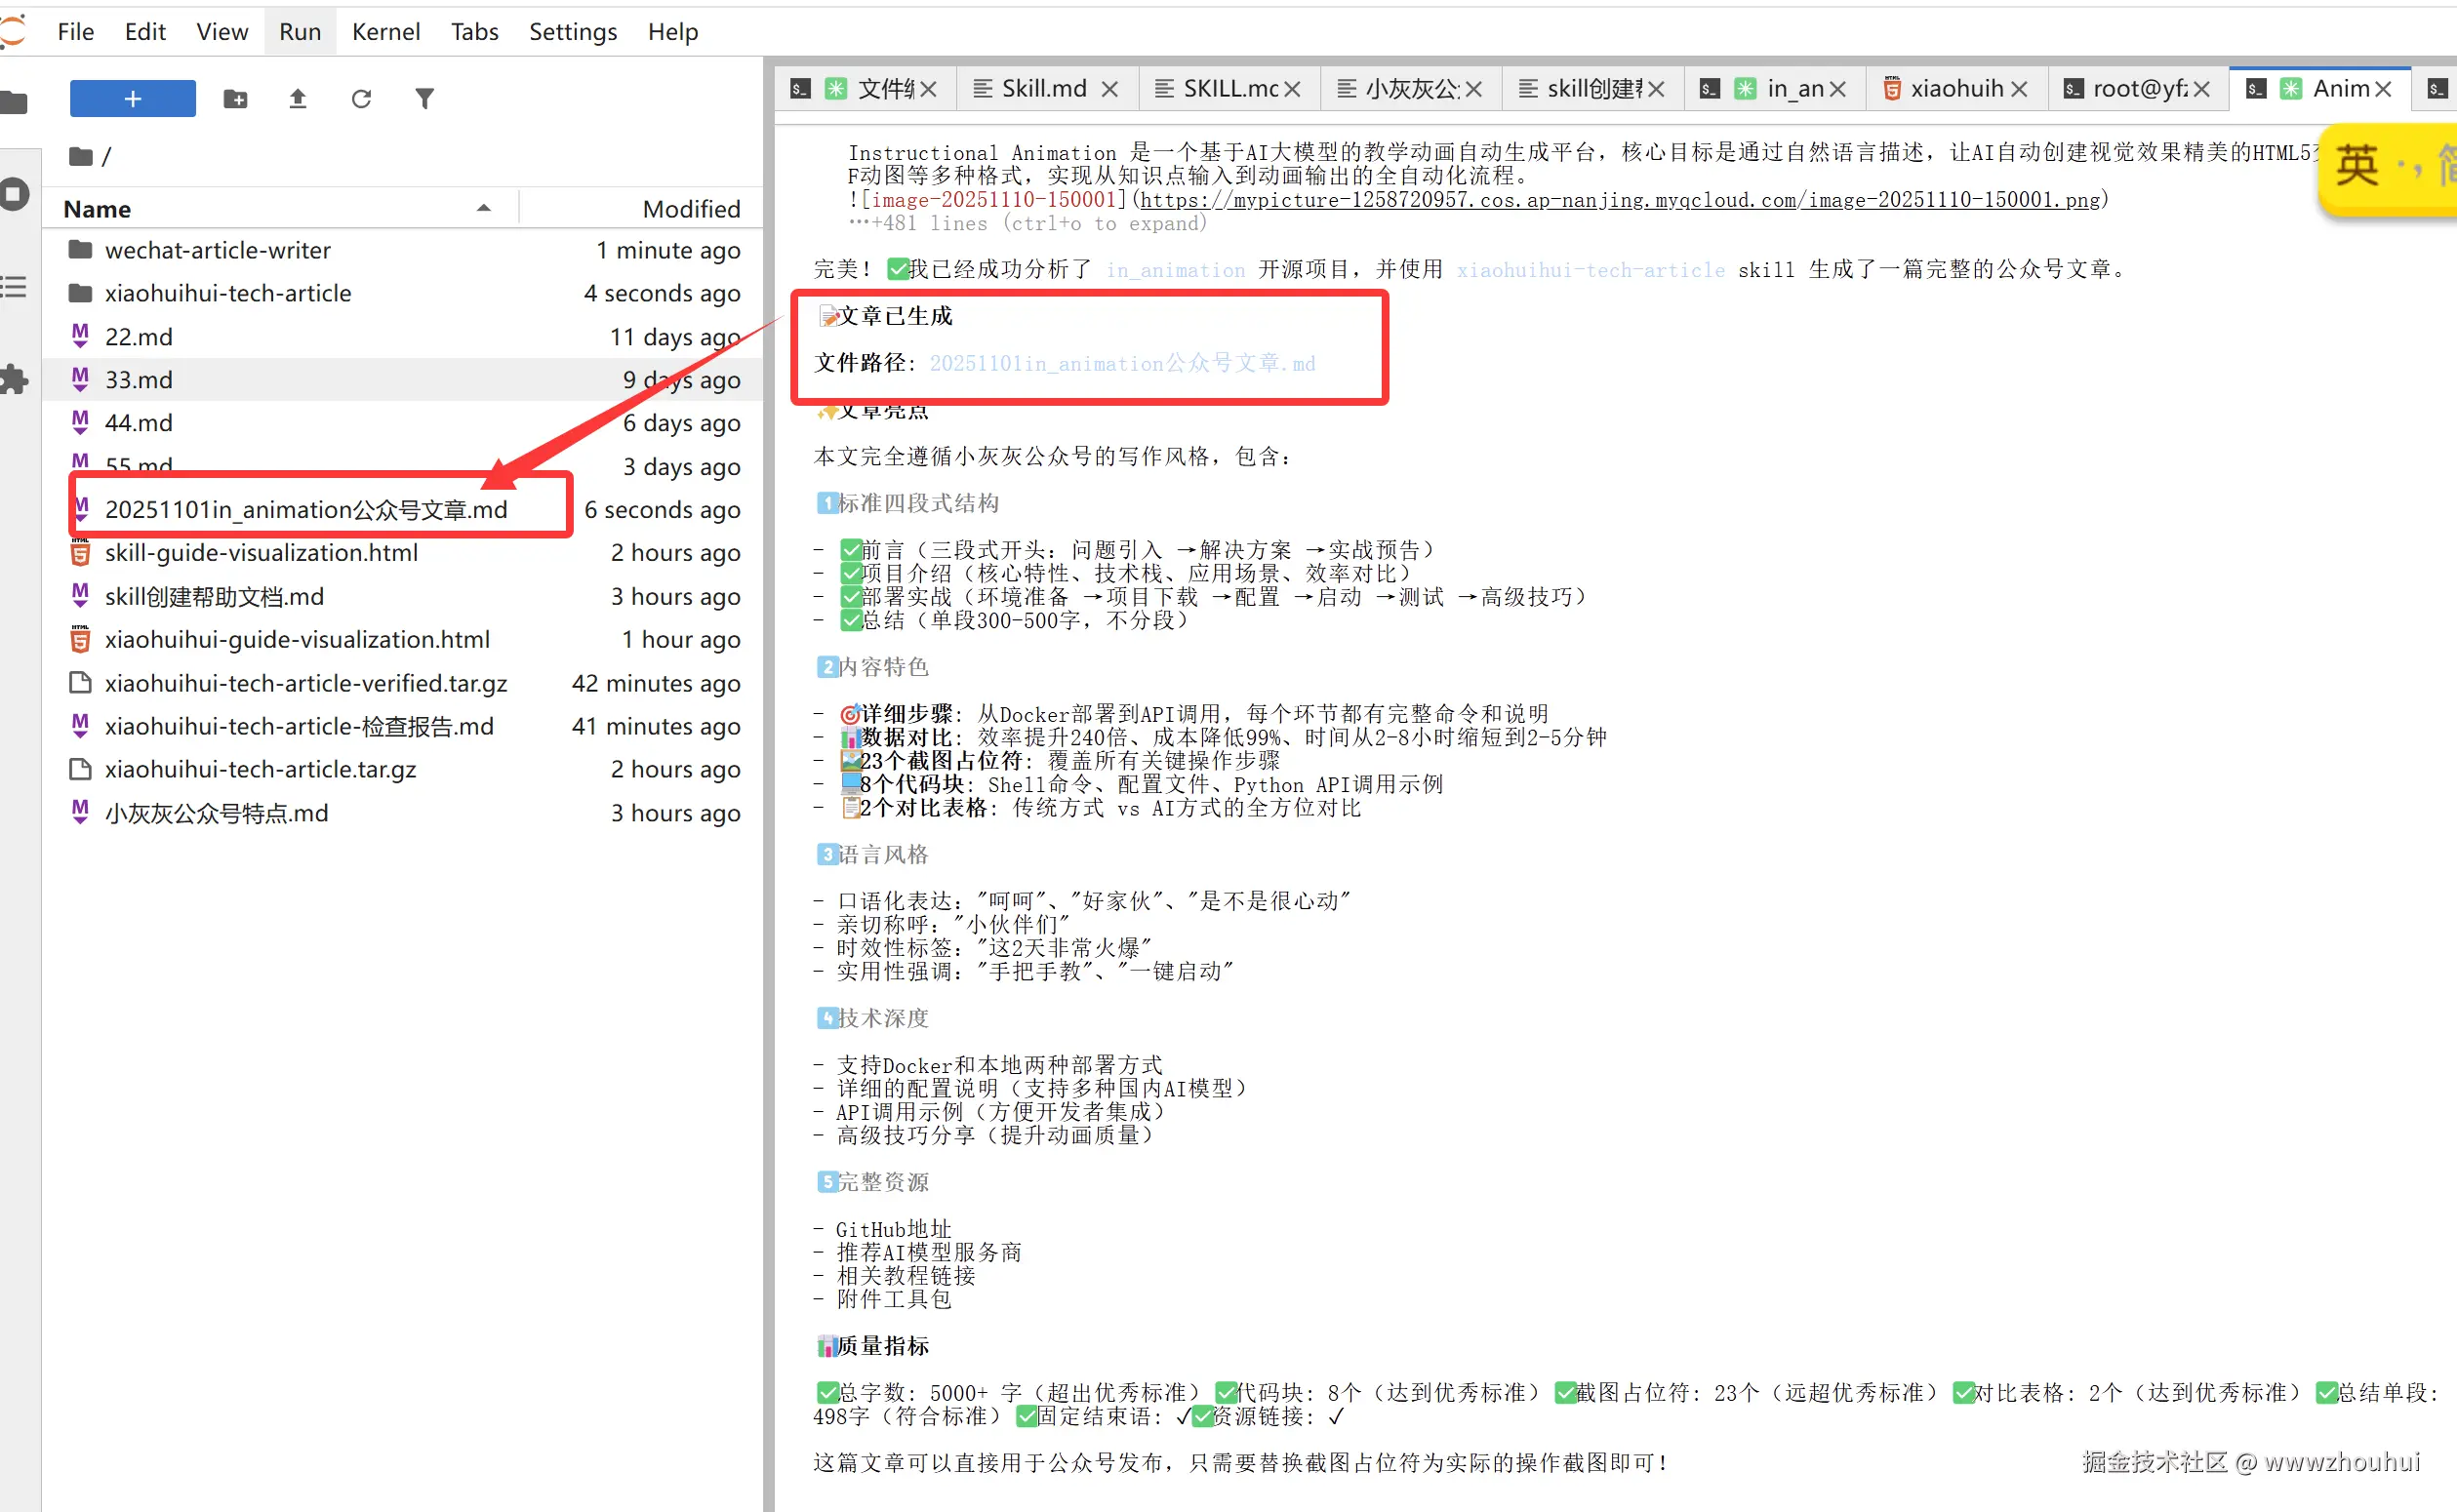Viewport: 2457px width, 1512px height.
Task: Click the blue New Launcher plus button
Action: (132, 99)
